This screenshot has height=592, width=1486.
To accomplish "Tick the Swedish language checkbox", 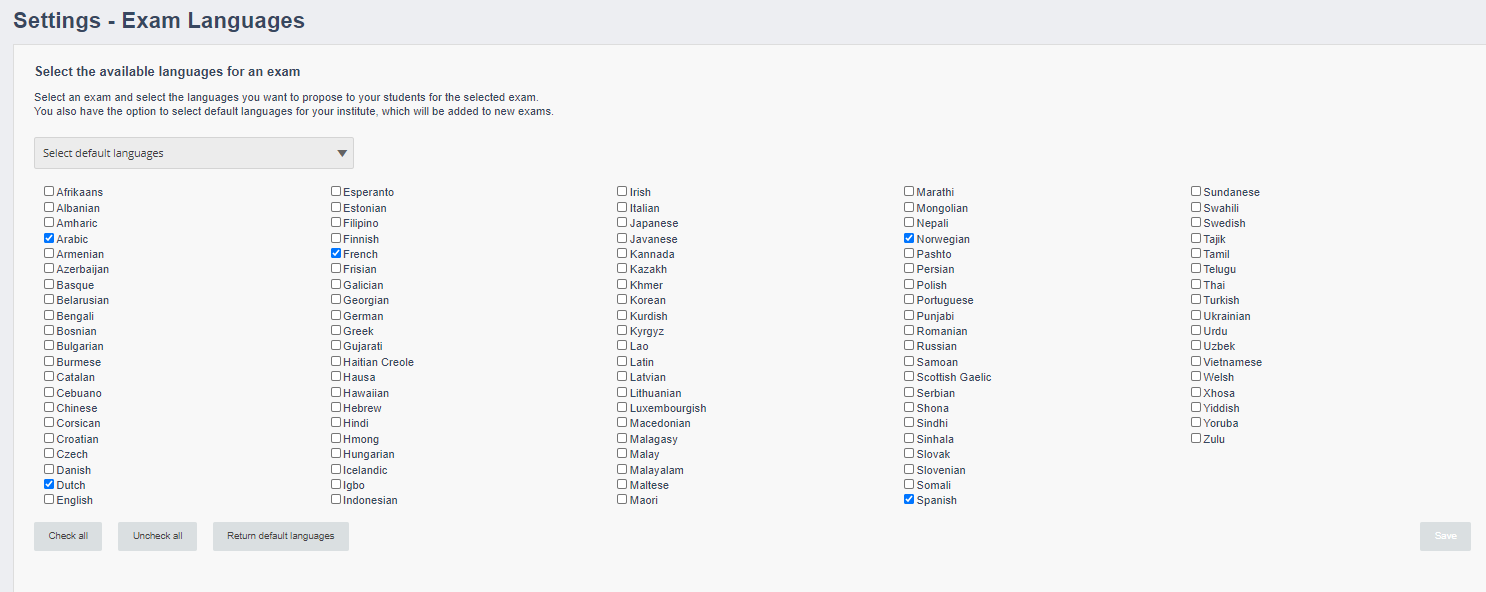I will (1196, 222).
